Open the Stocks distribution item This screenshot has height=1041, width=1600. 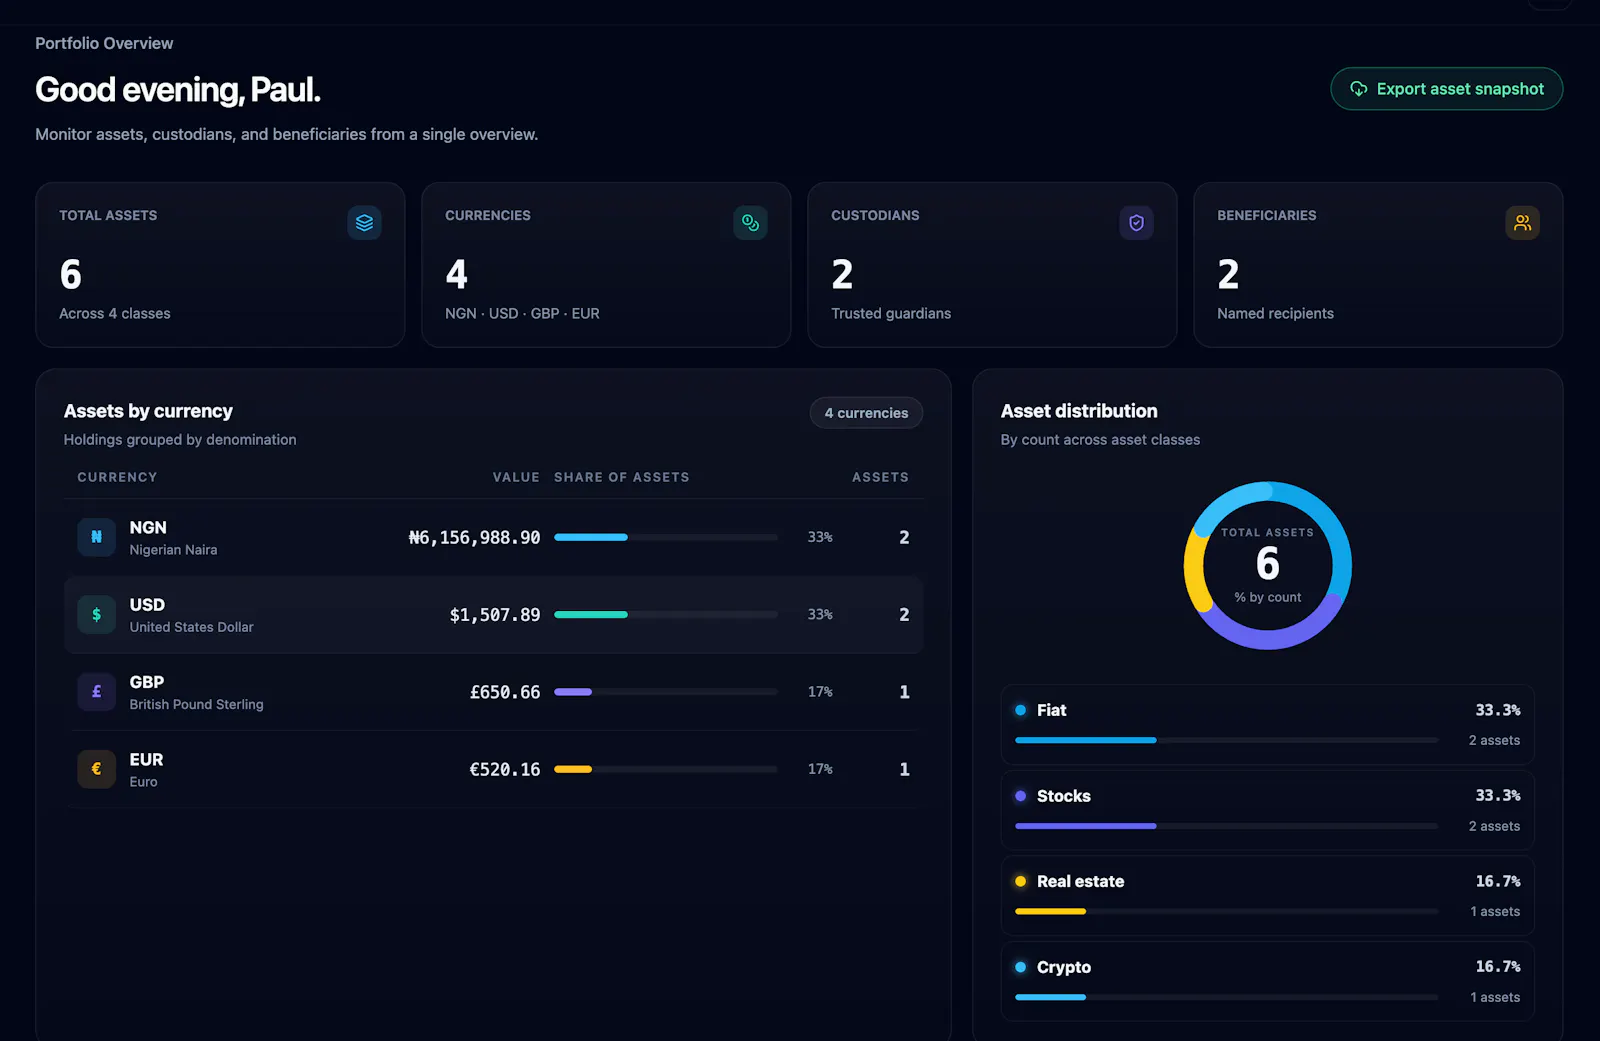point(1267,810)
